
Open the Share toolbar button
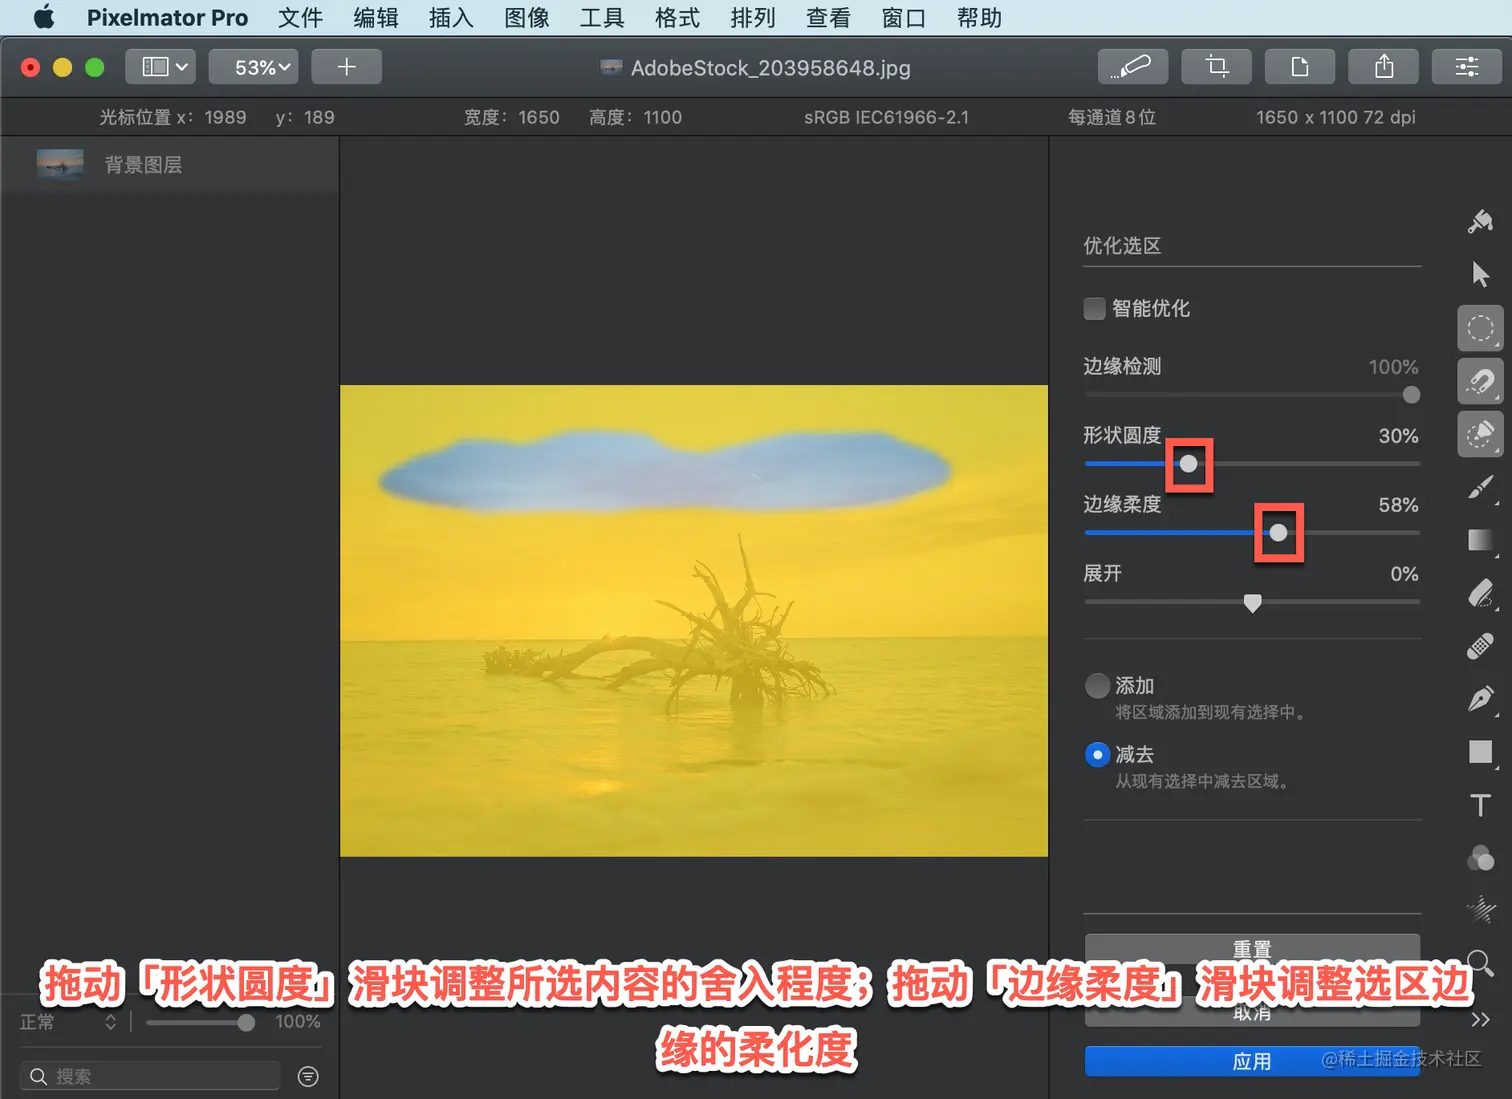tap(1384, 67)
